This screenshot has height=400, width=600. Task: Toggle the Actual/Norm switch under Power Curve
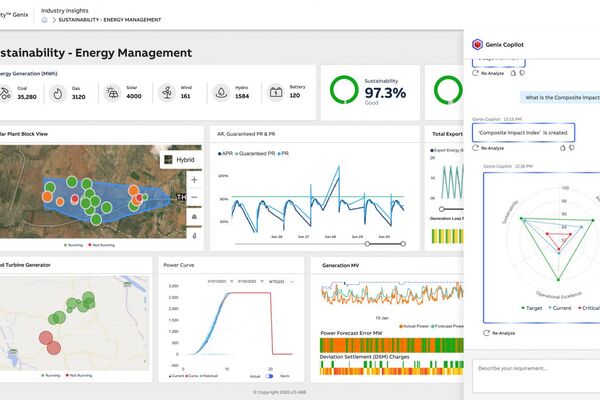click(267, 376)
